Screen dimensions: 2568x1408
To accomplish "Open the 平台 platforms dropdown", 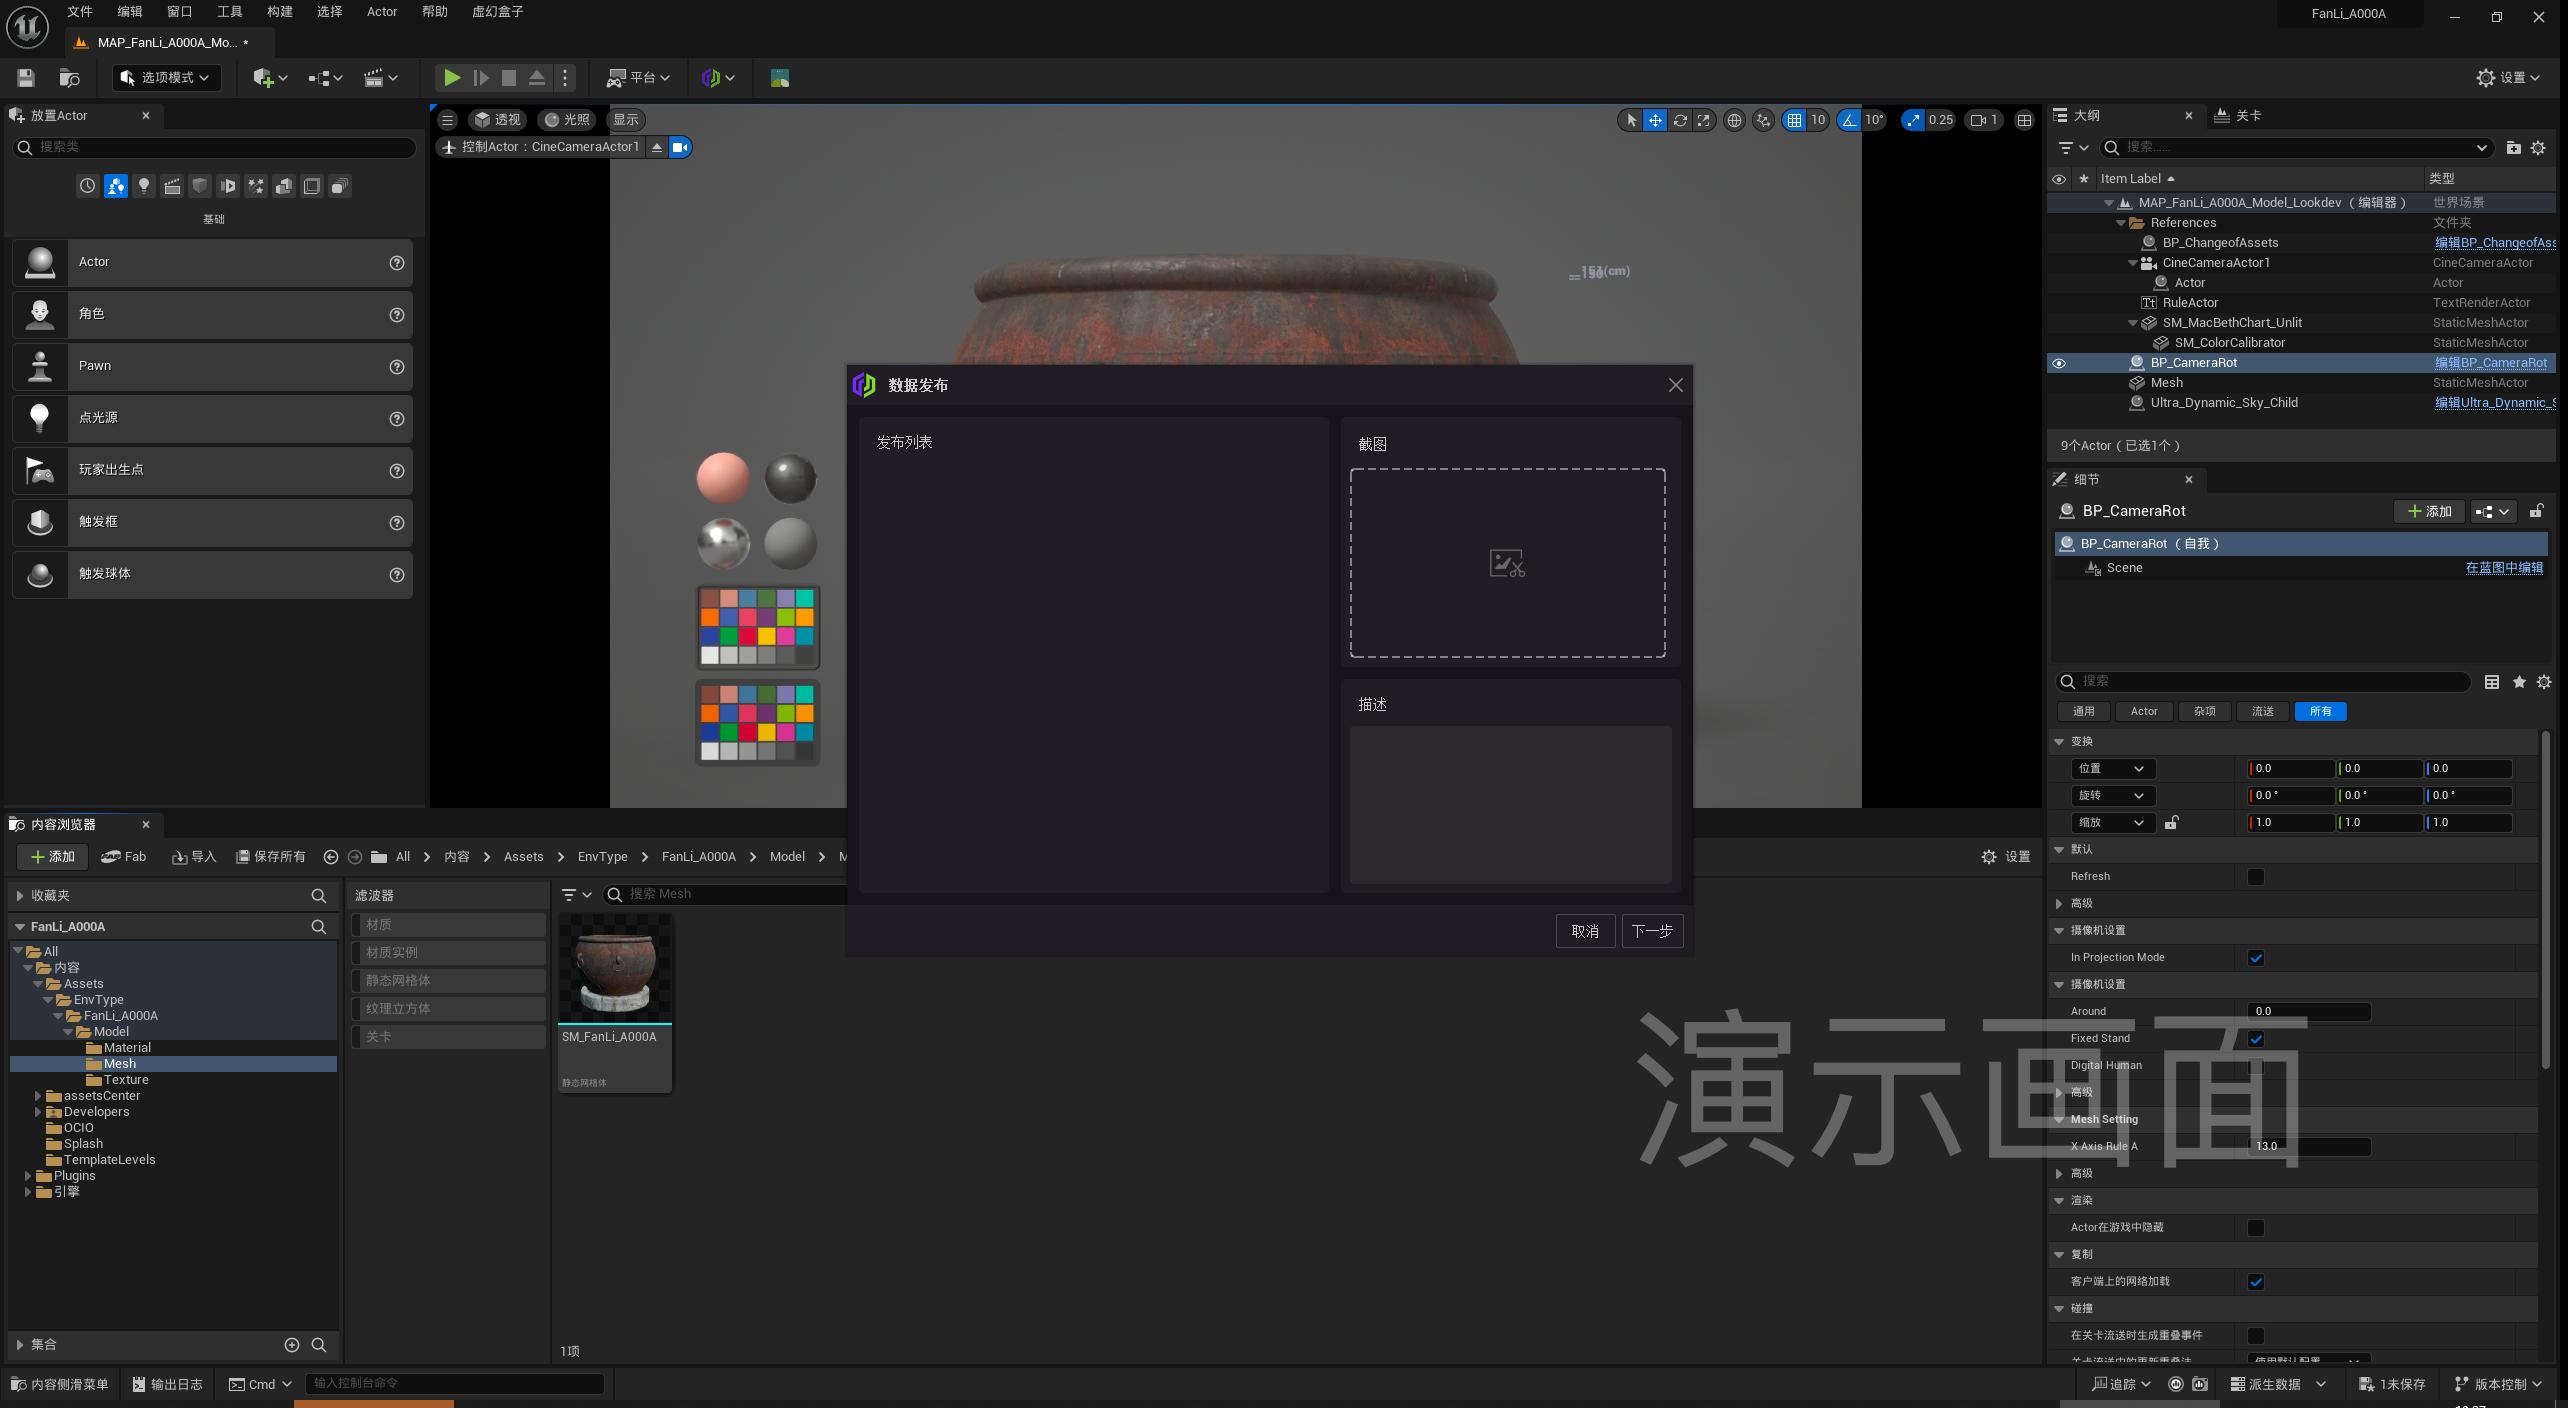I will coord(639,78).
